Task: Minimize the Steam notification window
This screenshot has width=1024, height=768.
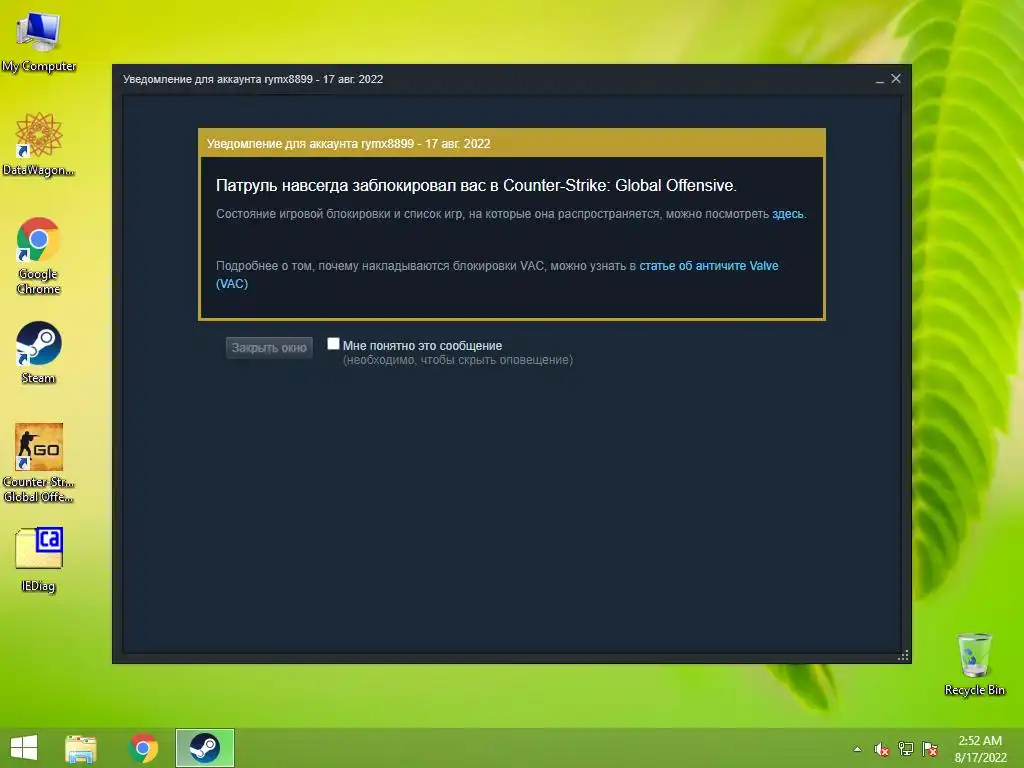Action: (x=880, y=80)
